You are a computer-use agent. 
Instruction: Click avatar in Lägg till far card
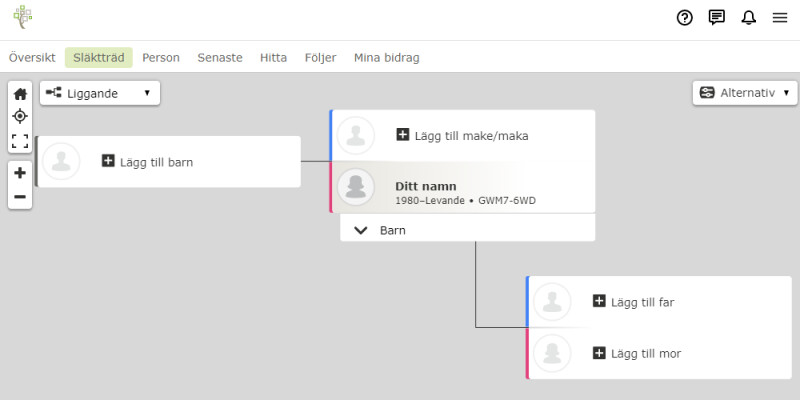click(x=552, y=302)
